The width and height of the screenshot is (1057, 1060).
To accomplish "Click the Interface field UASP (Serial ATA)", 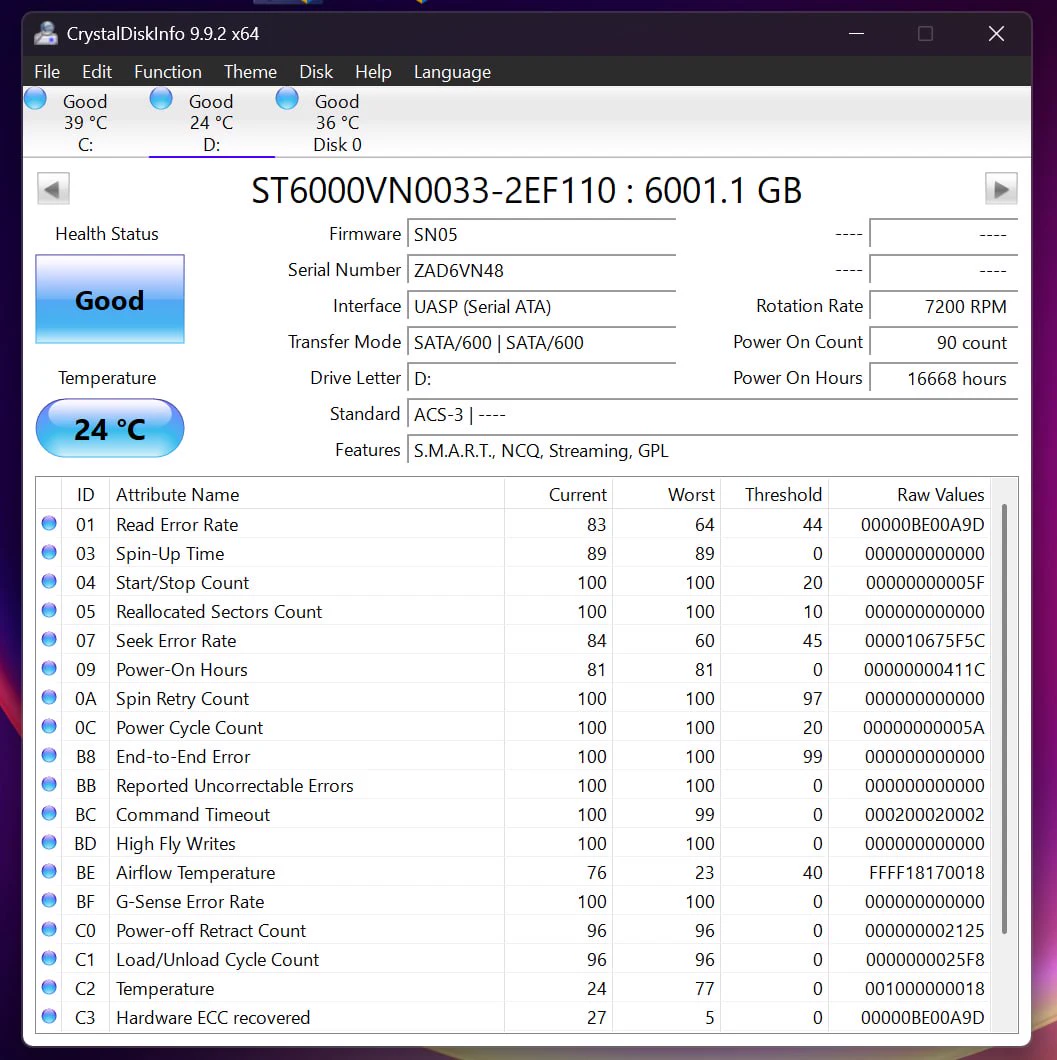I will point(541,306).
